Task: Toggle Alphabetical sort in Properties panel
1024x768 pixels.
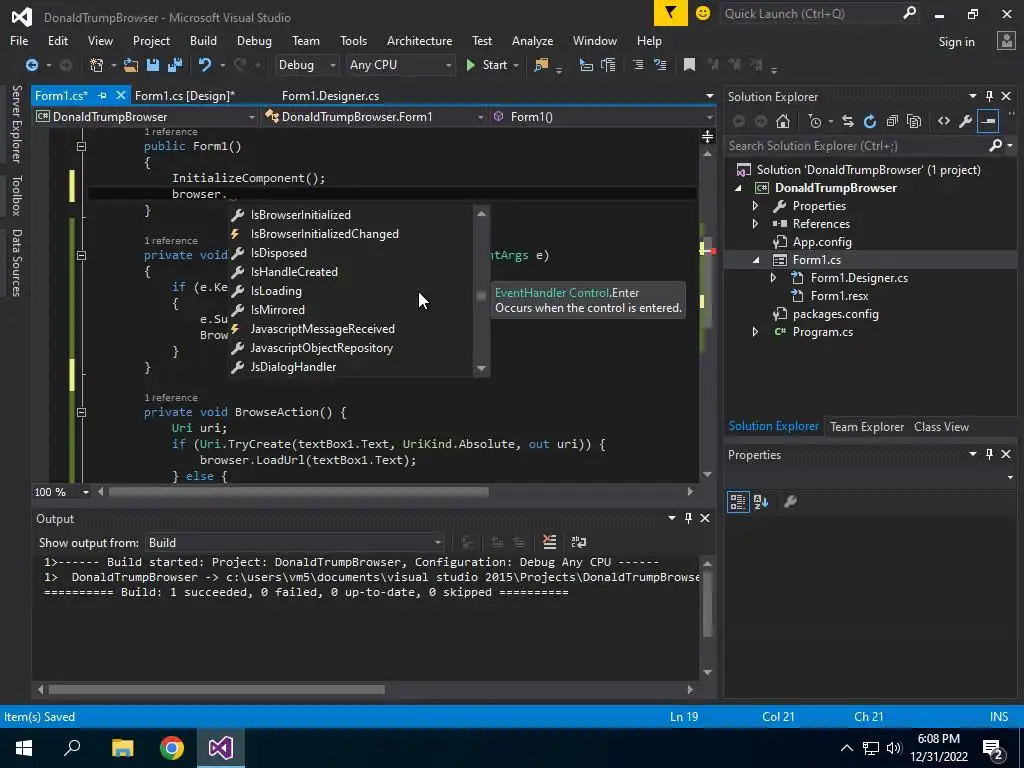Action: pos(761,502)
